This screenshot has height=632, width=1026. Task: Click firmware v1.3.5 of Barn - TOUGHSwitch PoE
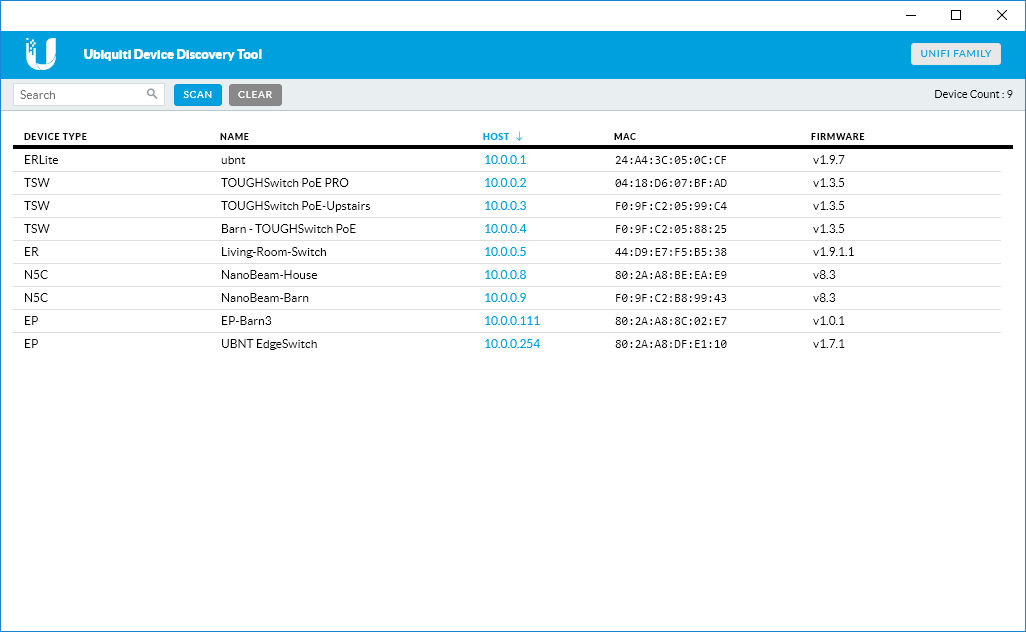828,228
